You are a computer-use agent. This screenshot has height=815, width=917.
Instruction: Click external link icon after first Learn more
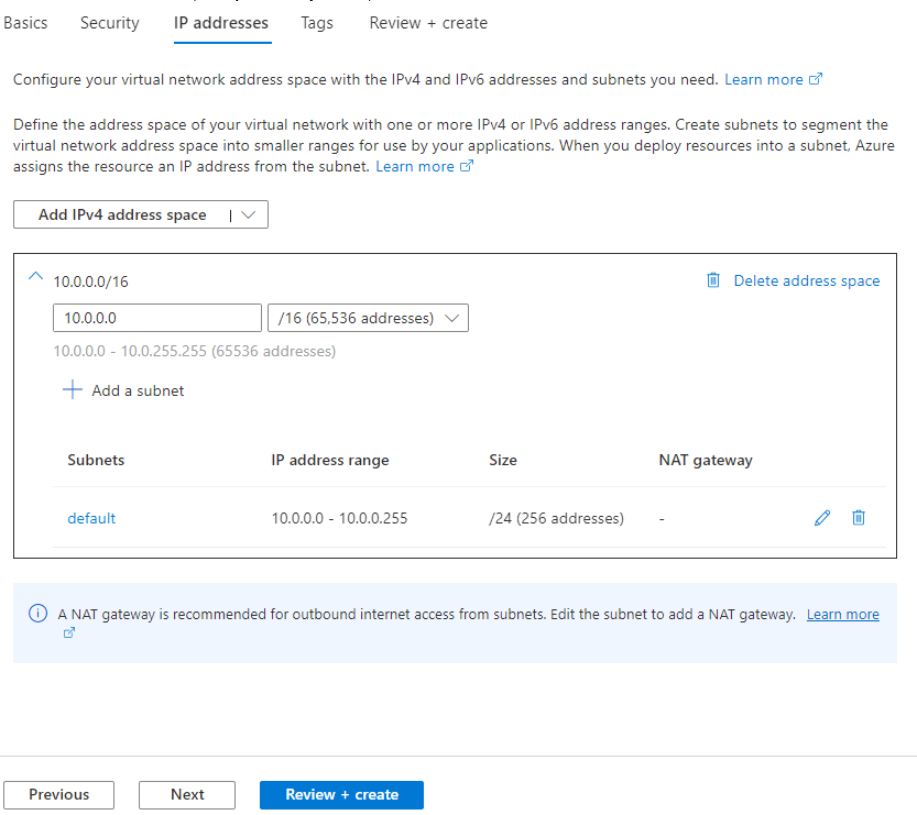pos(816,79)
